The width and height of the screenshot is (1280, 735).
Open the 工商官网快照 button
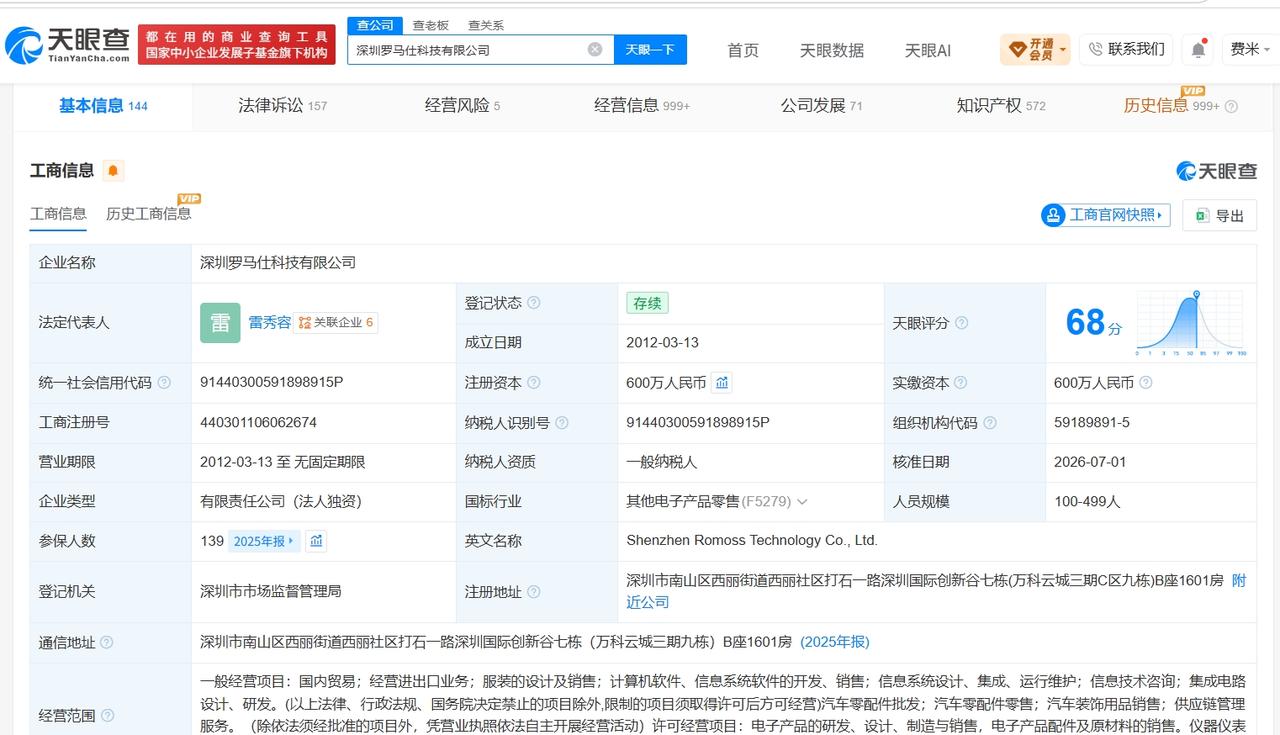(x=1105, y=215)
